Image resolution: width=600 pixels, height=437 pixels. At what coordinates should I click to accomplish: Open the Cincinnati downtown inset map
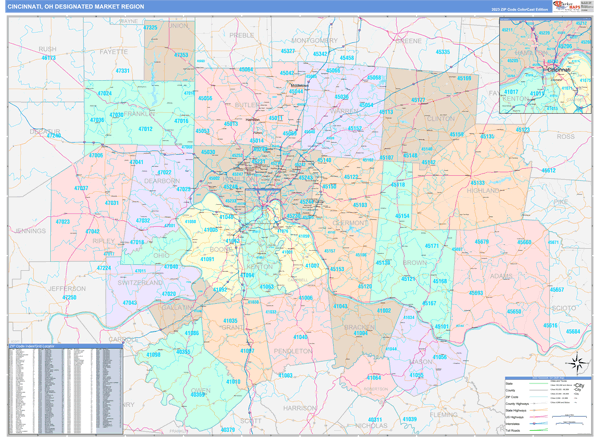(545, 65)
